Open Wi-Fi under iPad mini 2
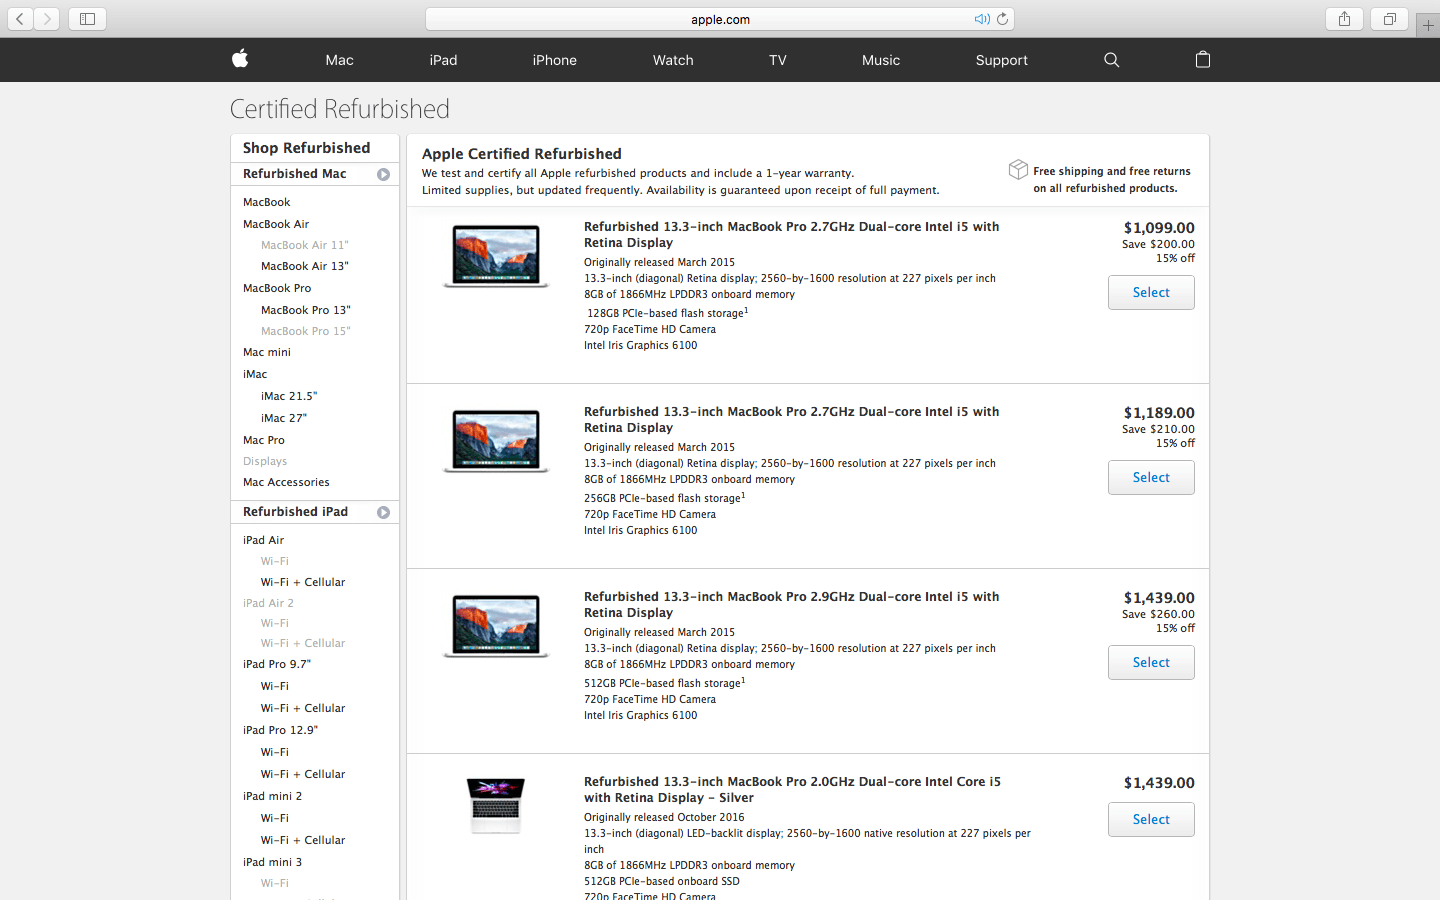Screen dimensions: 1440x900 275,818
